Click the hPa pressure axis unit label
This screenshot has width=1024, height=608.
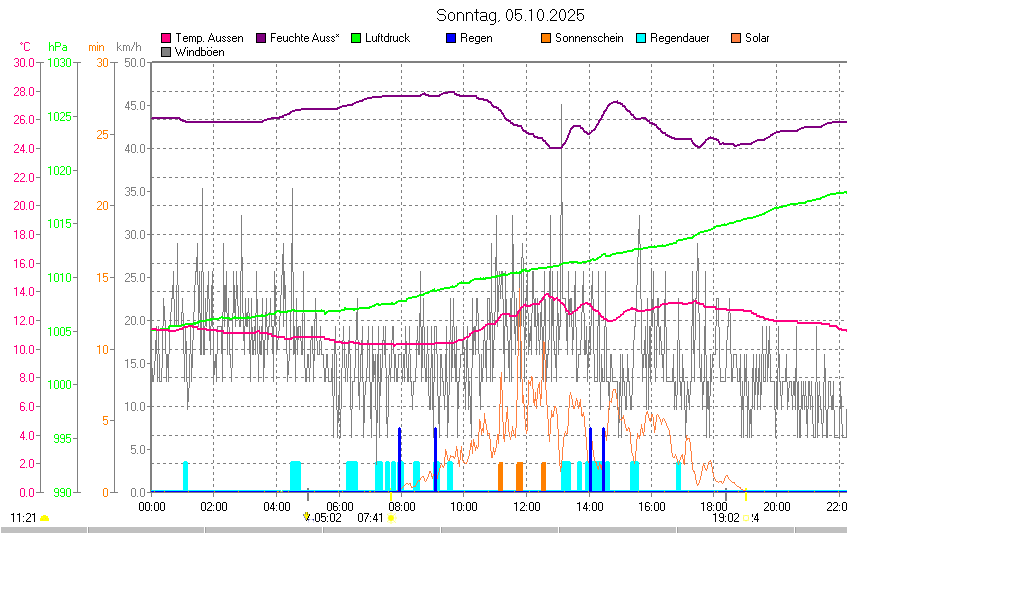coord(58,47)
